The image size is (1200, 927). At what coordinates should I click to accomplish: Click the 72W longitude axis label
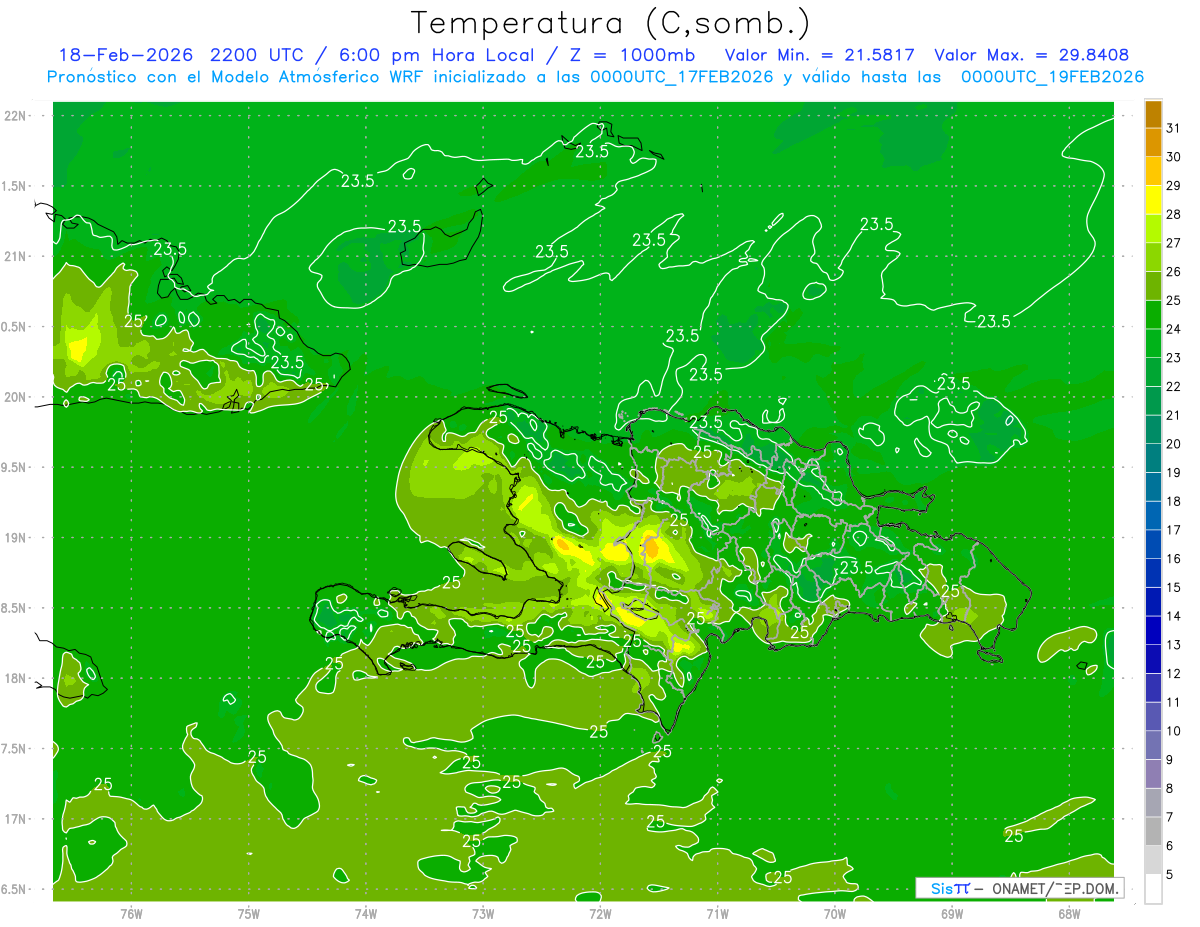pyautogui.click(x=600, y=913)
